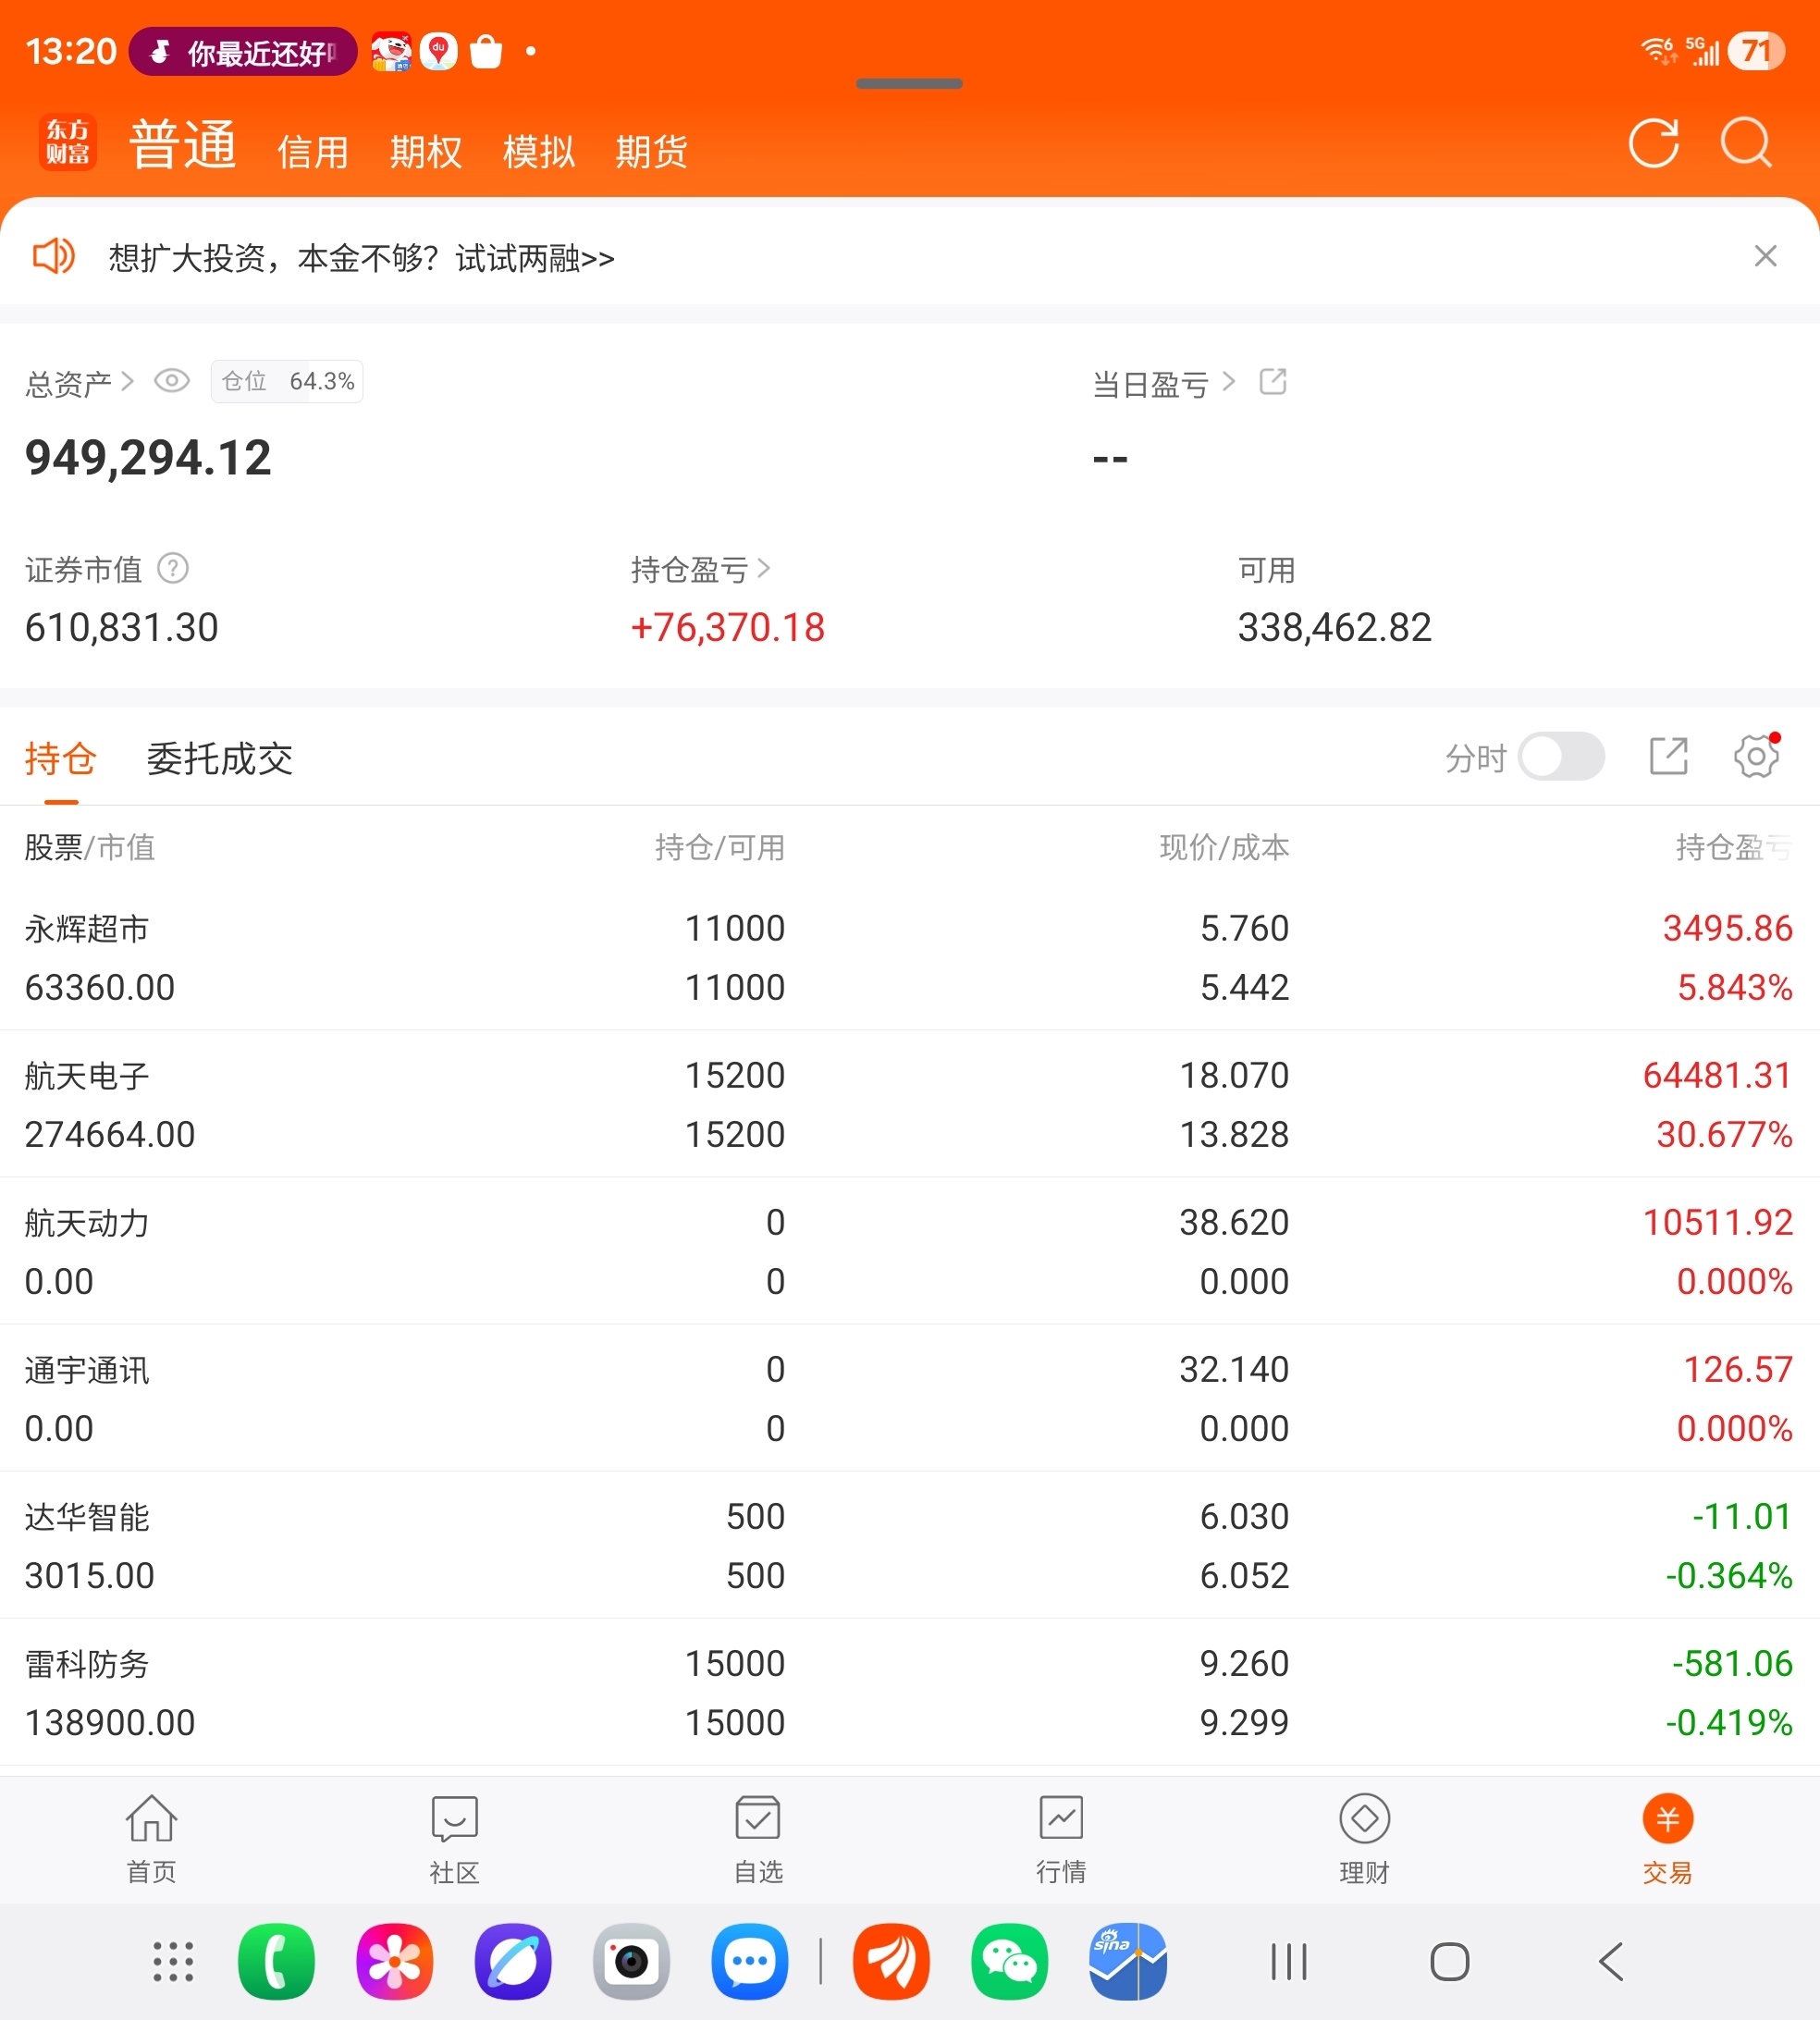The width and height of the screenshot is (1820, 2020).
Task: Tap help icon beside 证券市值
Action: (x=173, y=569)
